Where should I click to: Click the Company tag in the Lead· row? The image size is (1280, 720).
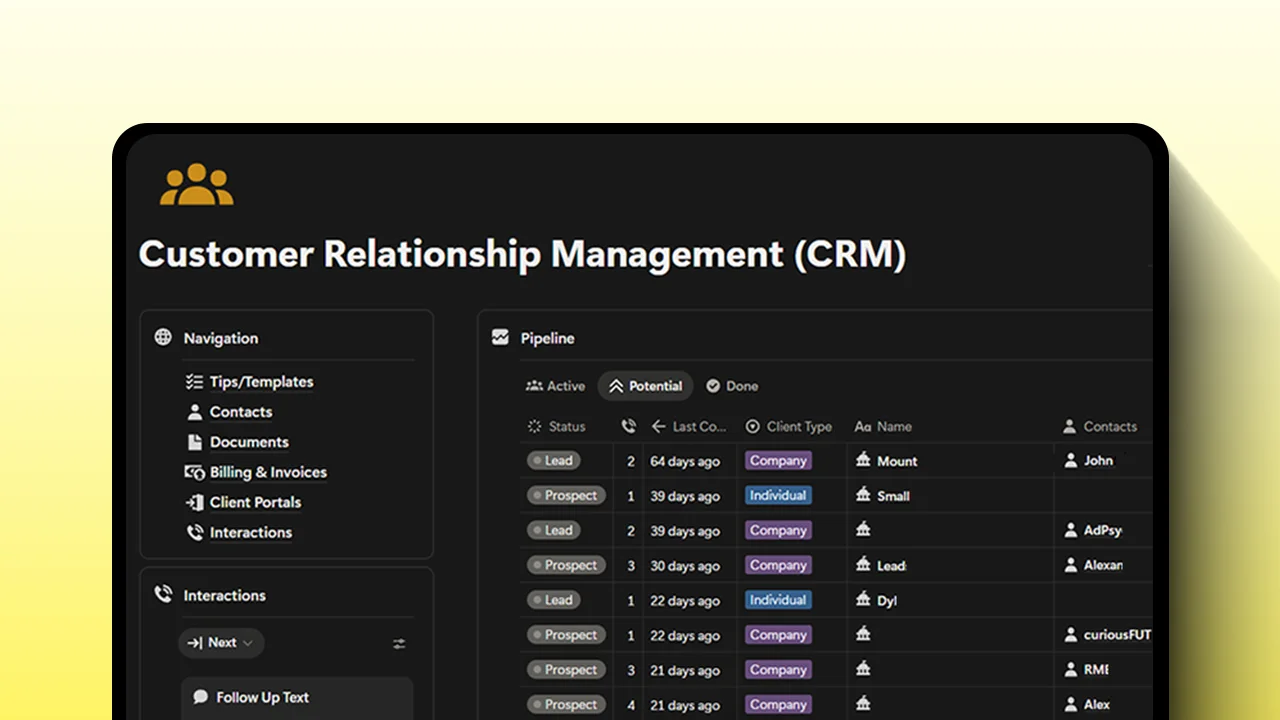coord(778,565)
